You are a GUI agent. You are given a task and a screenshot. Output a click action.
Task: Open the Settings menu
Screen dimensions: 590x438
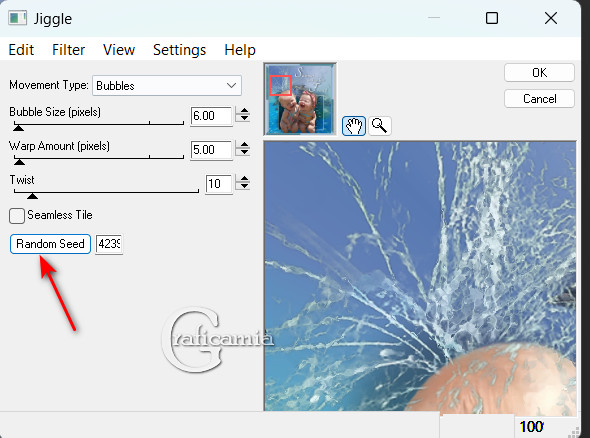(179, 50)
